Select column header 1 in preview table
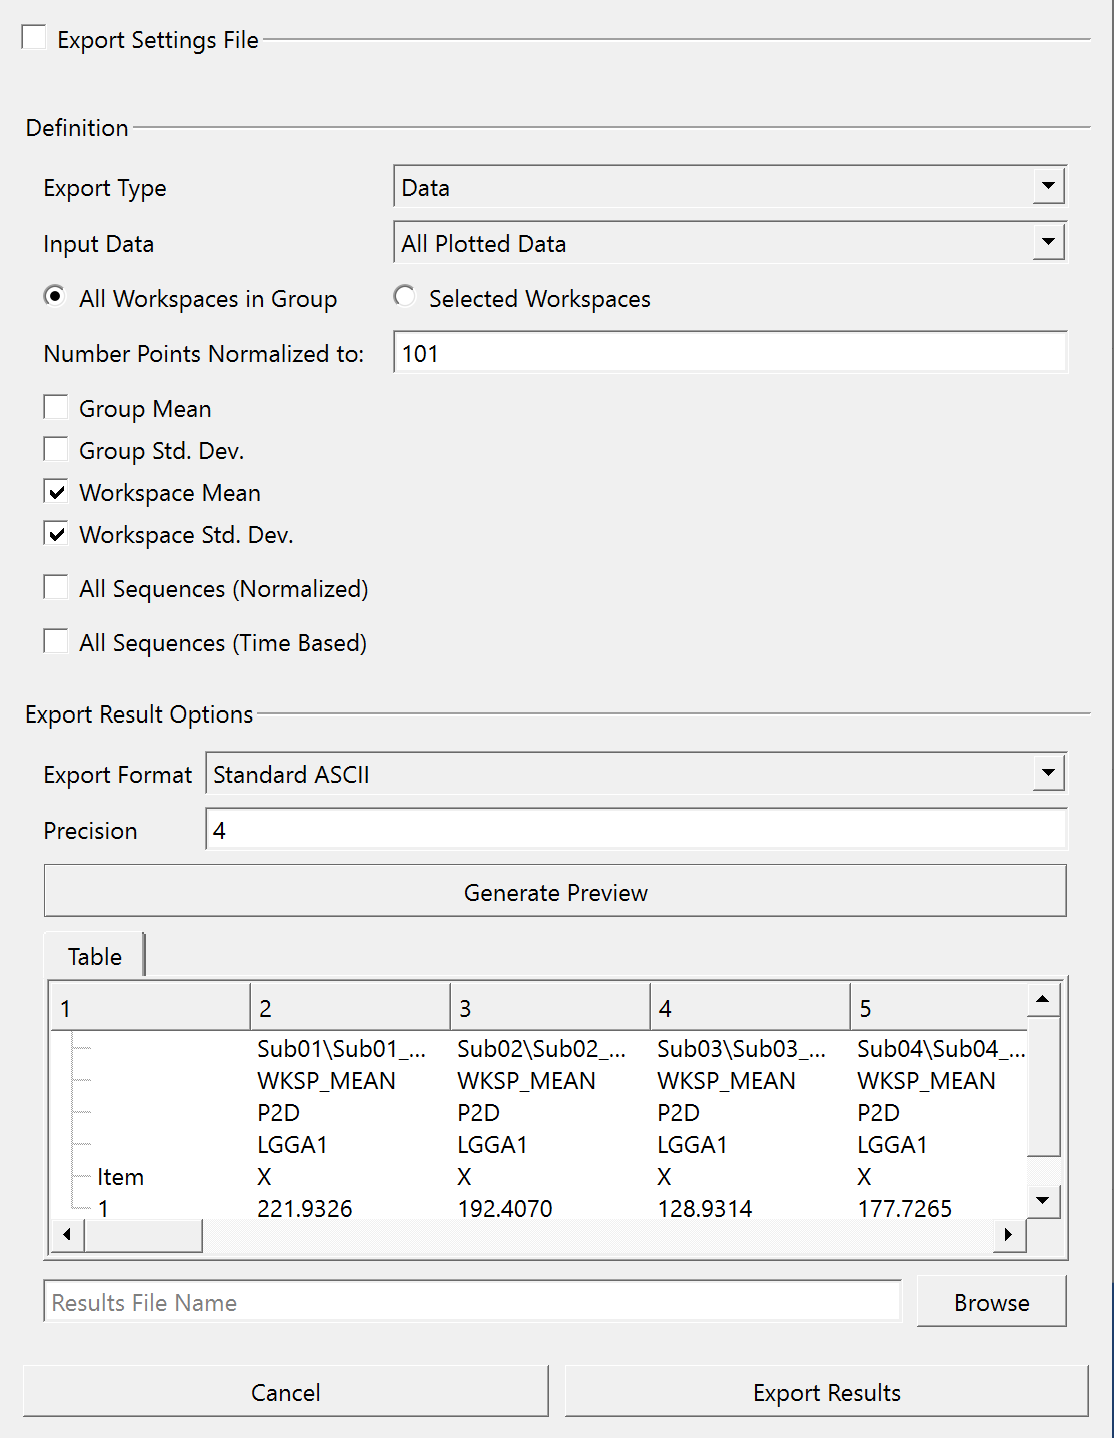Viewport: 1114px width, 1438px height. click(151, 1008)
